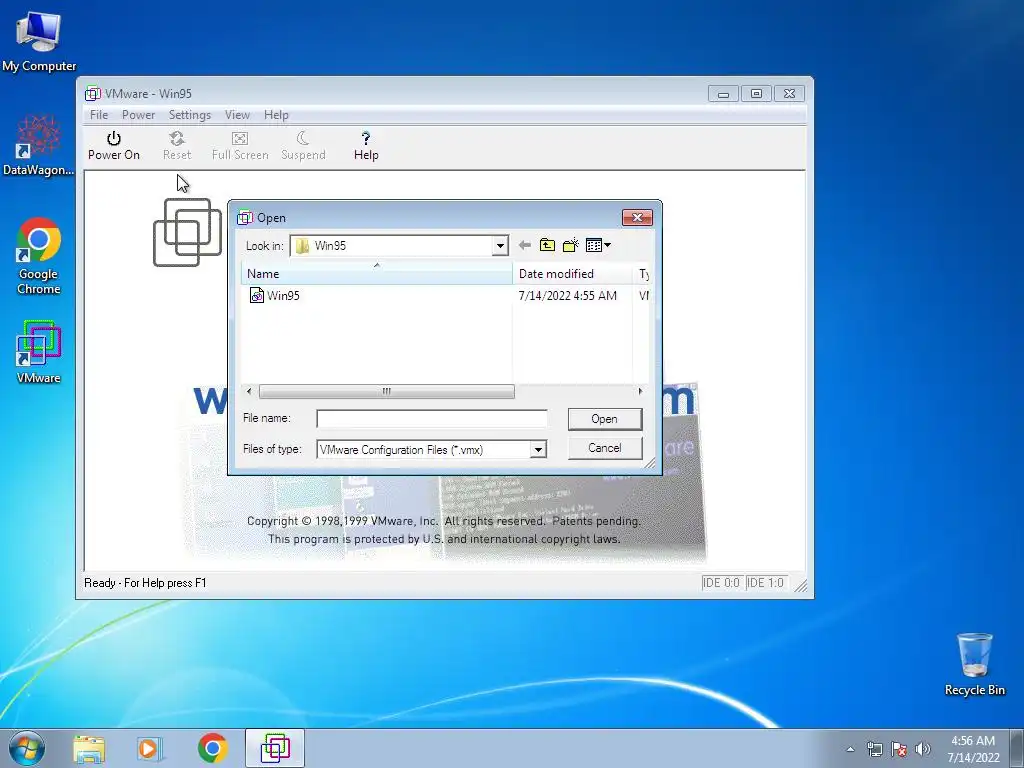Open the Help menu
This screenshot has height=768, width=1024.
pos(276,115)
